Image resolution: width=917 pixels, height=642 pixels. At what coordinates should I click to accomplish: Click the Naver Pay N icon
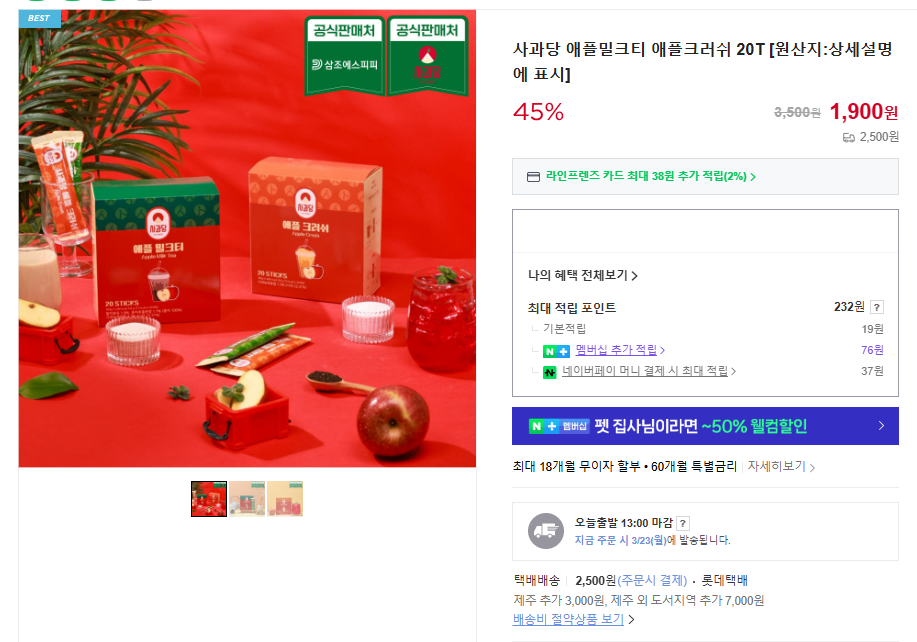(549, 372)
